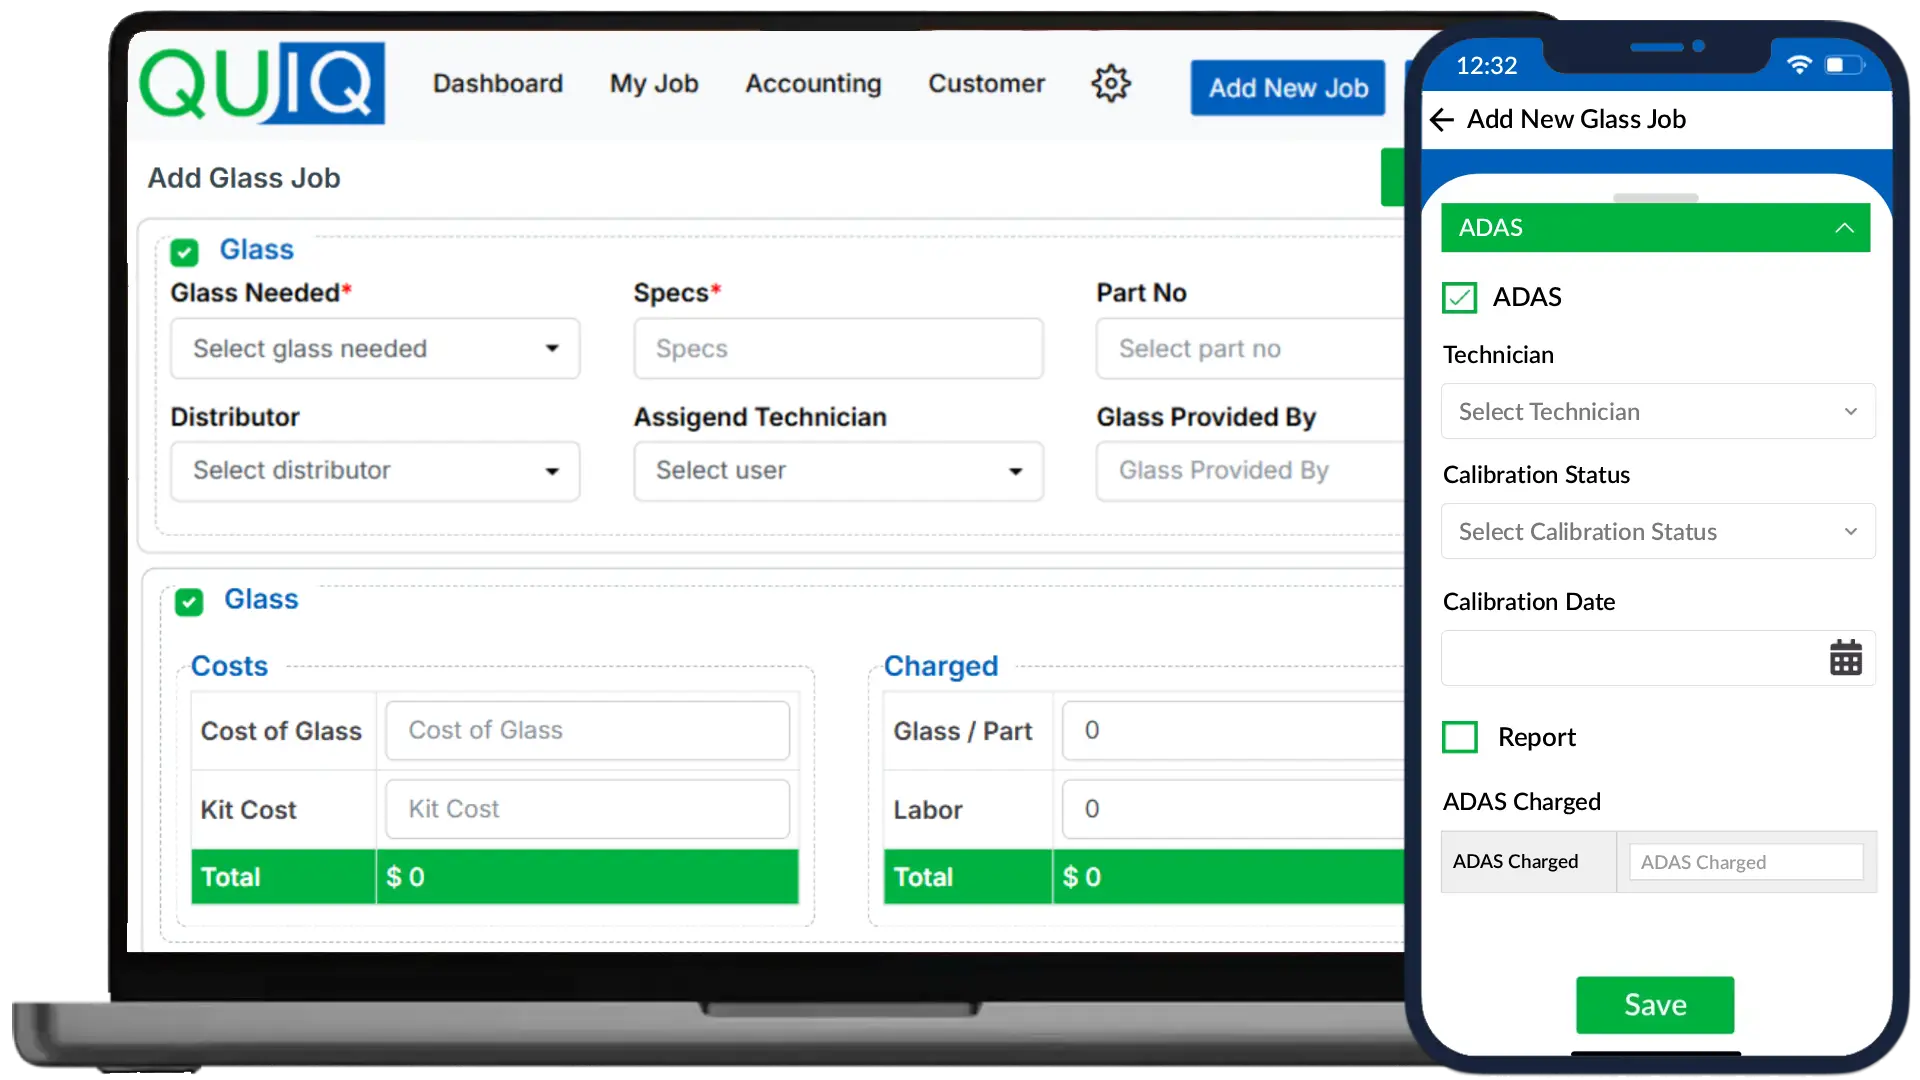Open the Dashboard menu item
This screenshot has height=1080, width=1920.
click(x=498, y=84)
